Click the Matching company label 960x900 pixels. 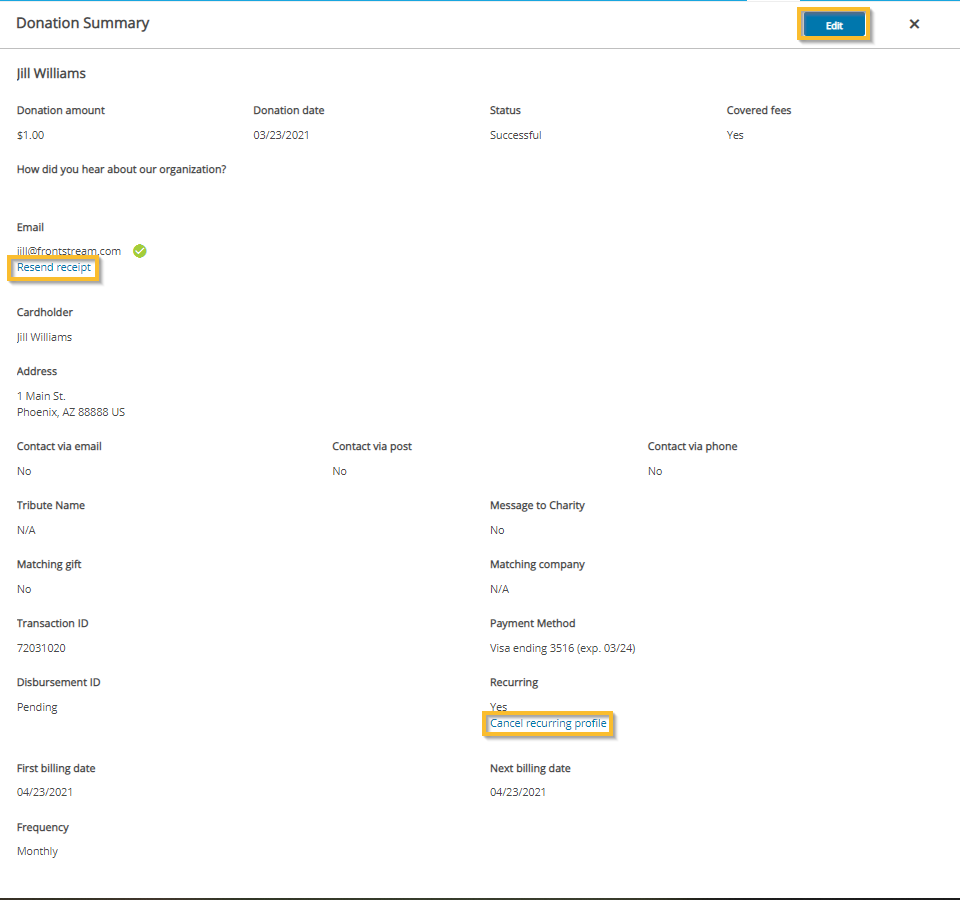tap(537, 564)
